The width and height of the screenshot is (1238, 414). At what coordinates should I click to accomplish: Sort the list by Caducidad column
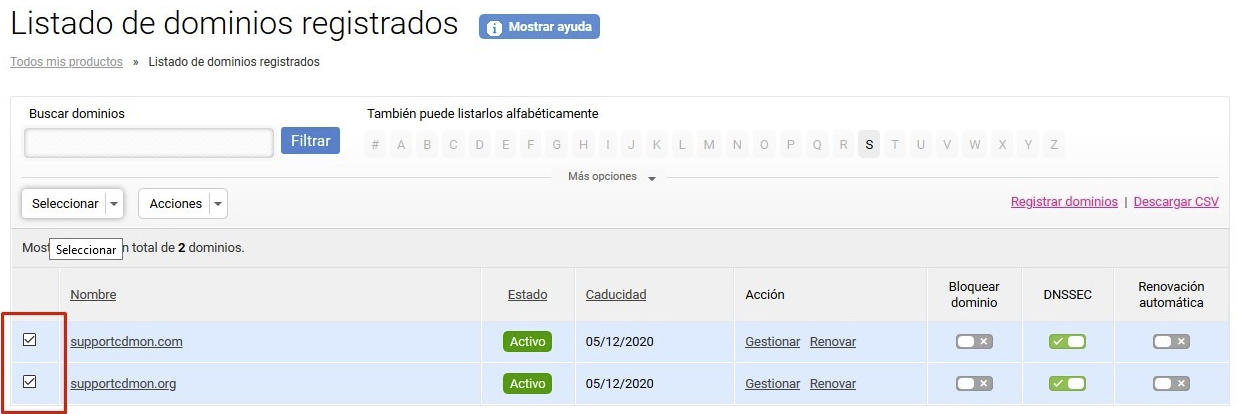click(616, 294)
